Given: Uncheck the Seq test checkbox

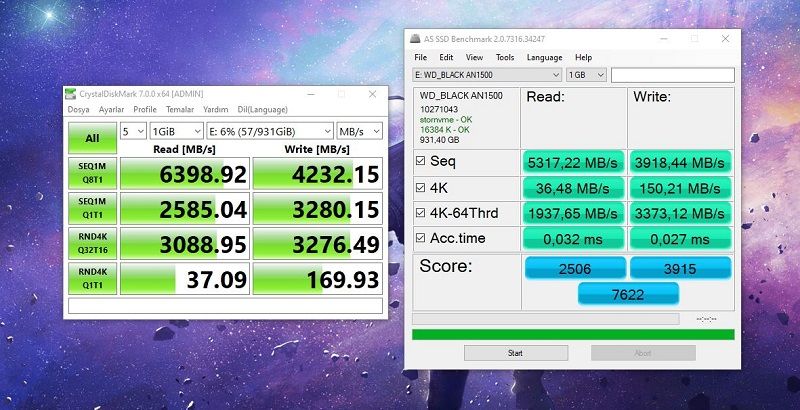Looking at the screenshot, I should tap(420, 161).
